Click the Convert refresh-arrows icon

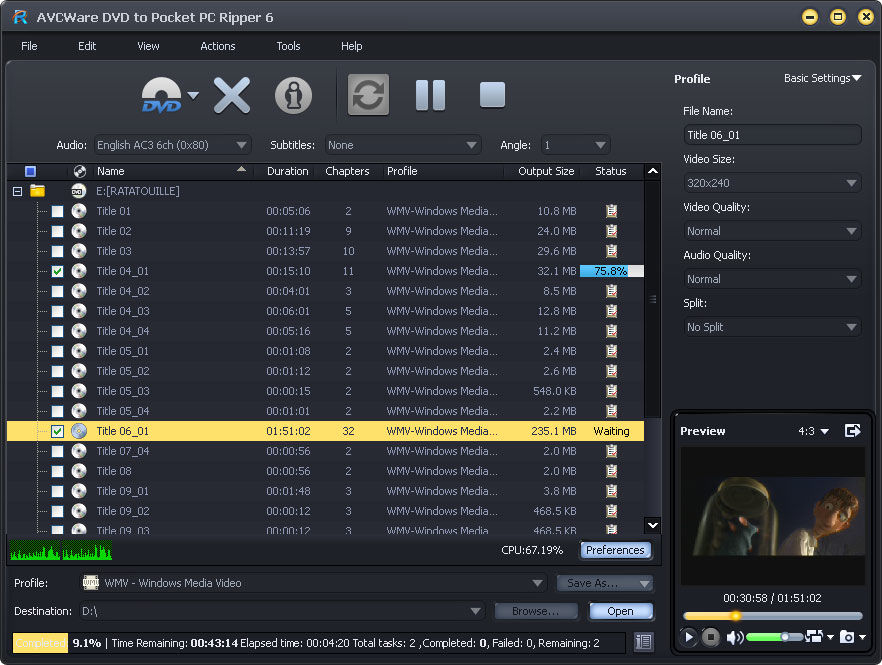(x=368, y=95)
